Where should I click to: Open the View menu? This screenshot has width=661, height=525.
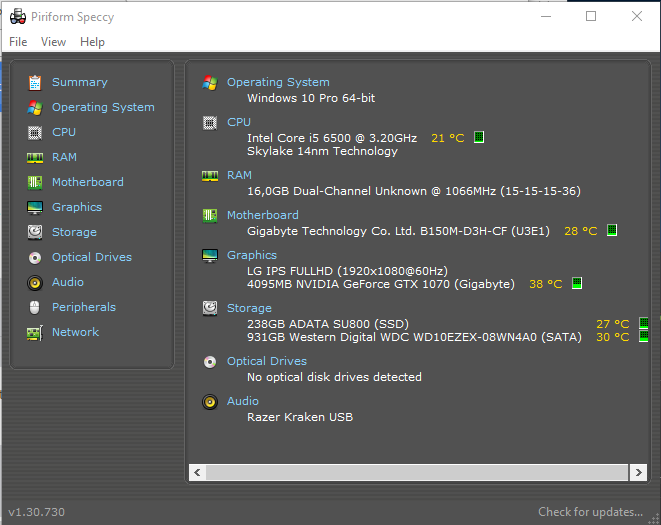(x=54, y=42)
